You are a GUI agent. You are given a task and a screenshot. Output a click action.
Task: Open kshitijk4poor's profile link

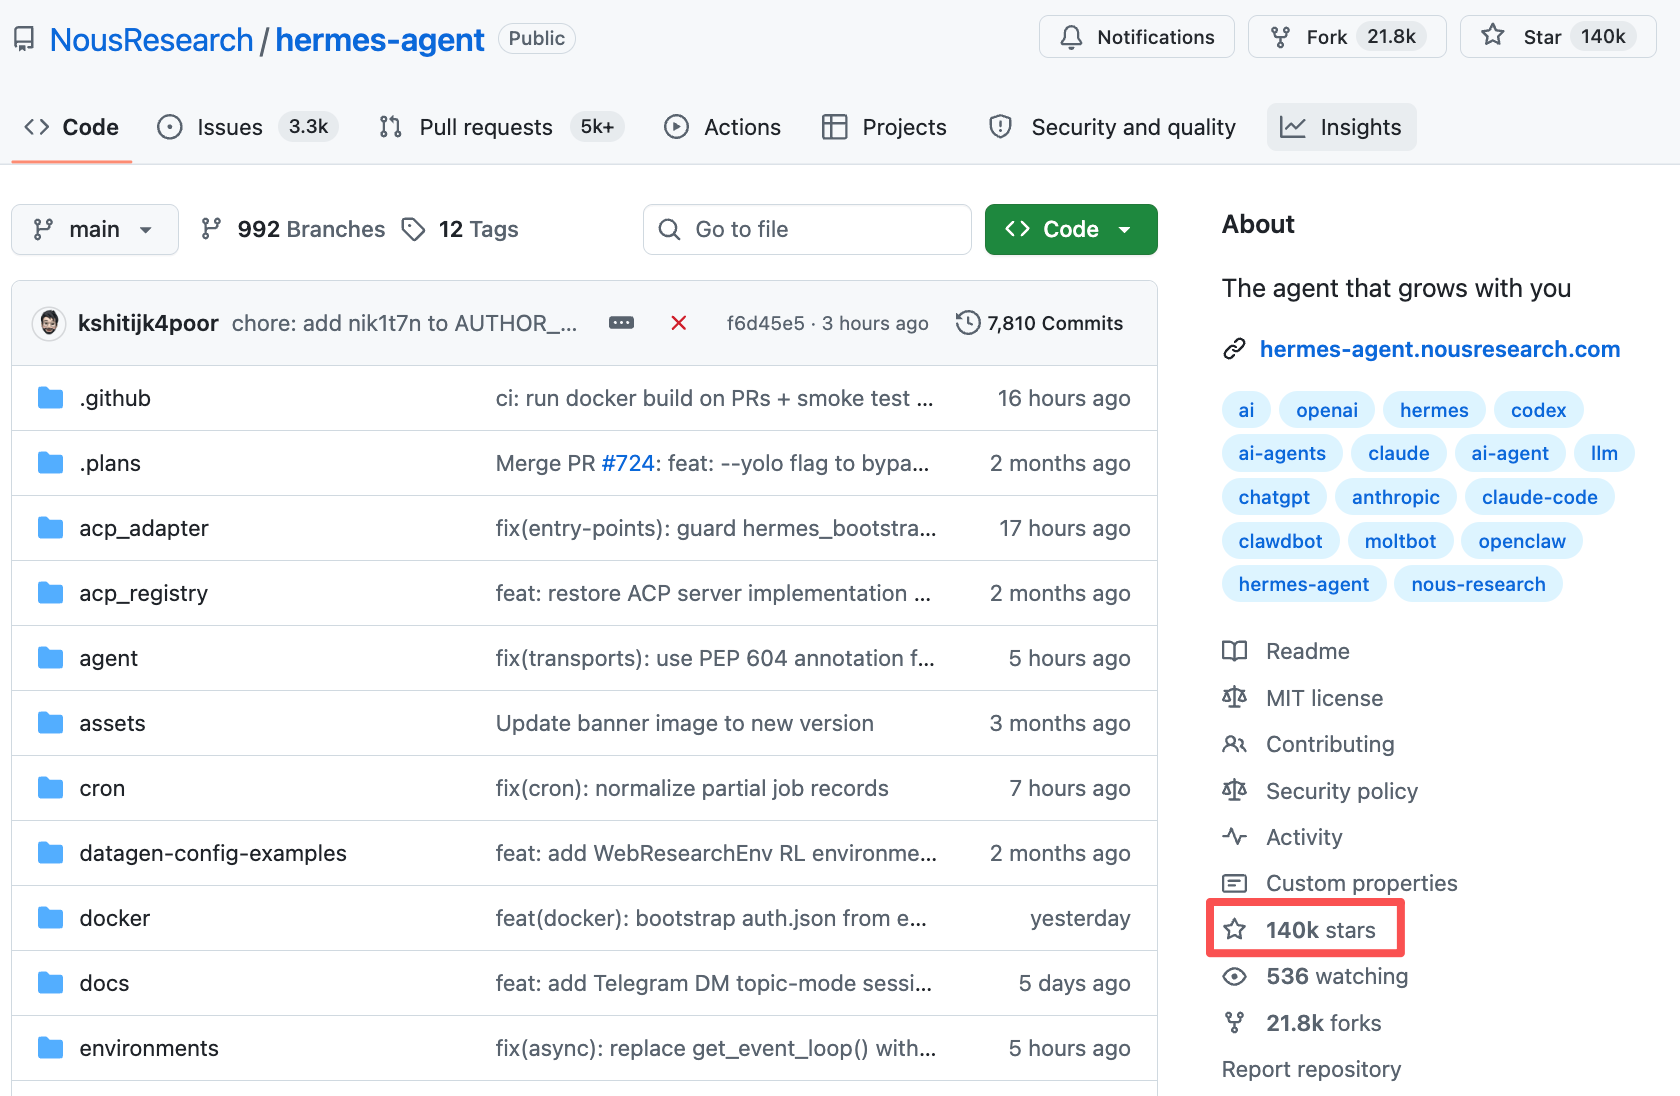point(148,323)
